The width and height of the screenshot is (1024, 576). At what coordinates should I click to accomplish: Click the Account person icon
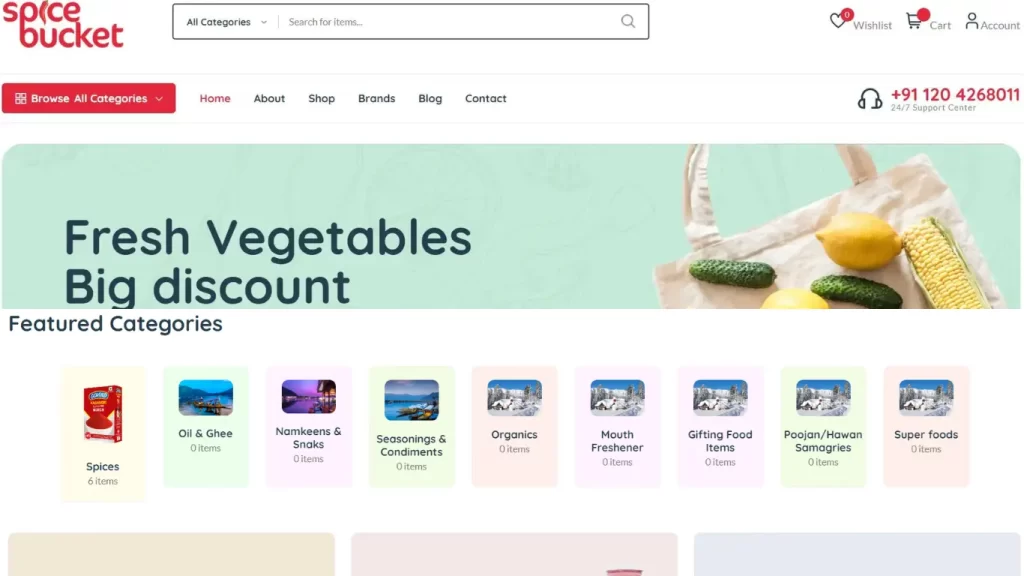pyautogui.click(x=972, y=21)
